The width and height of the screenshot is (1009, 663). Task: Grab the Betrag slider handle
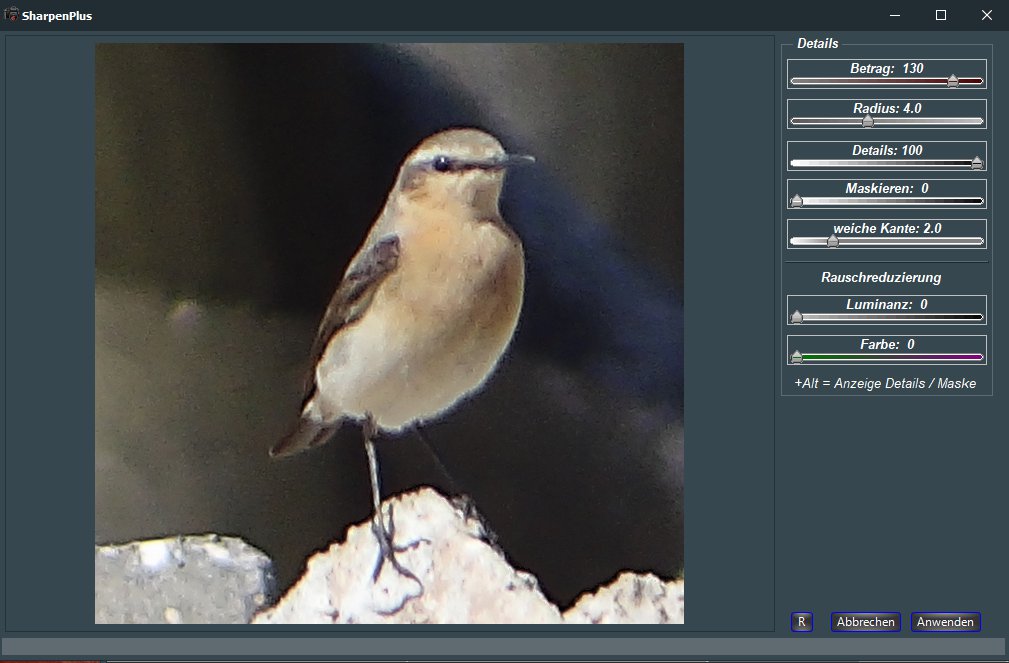[953, 81]
